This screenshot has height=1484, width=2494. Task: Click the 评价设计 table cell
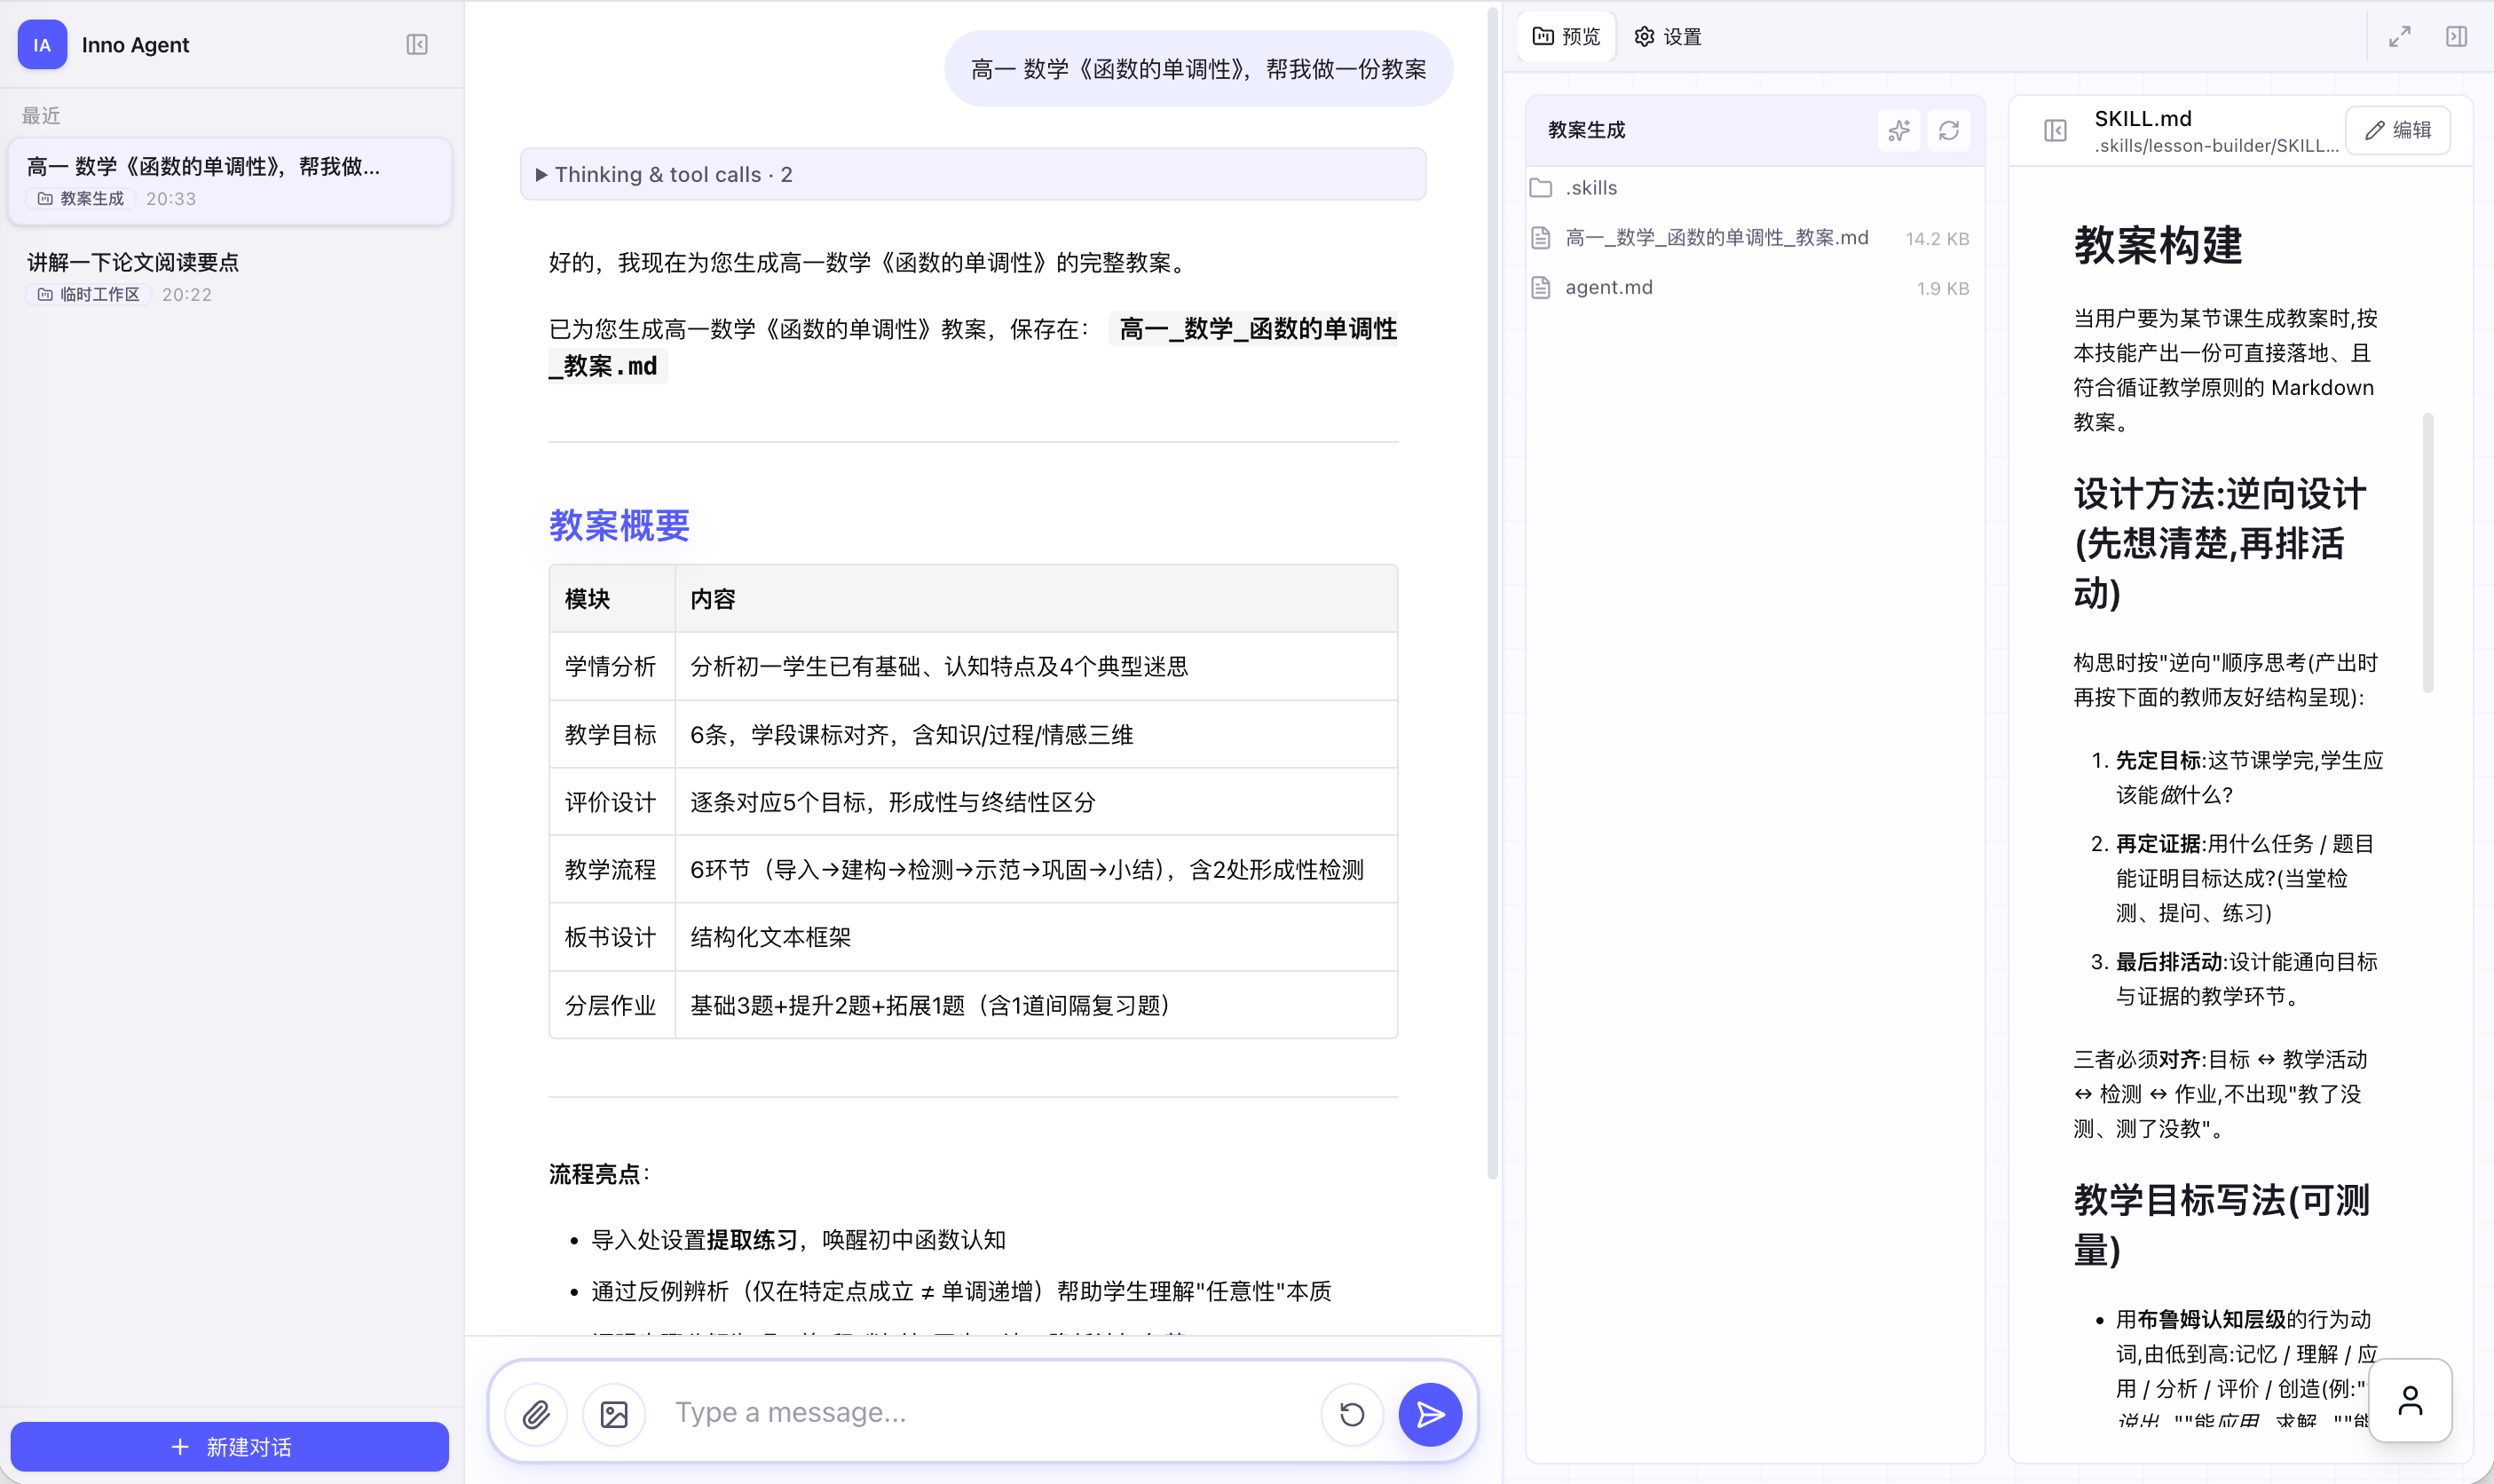[611, 802]
